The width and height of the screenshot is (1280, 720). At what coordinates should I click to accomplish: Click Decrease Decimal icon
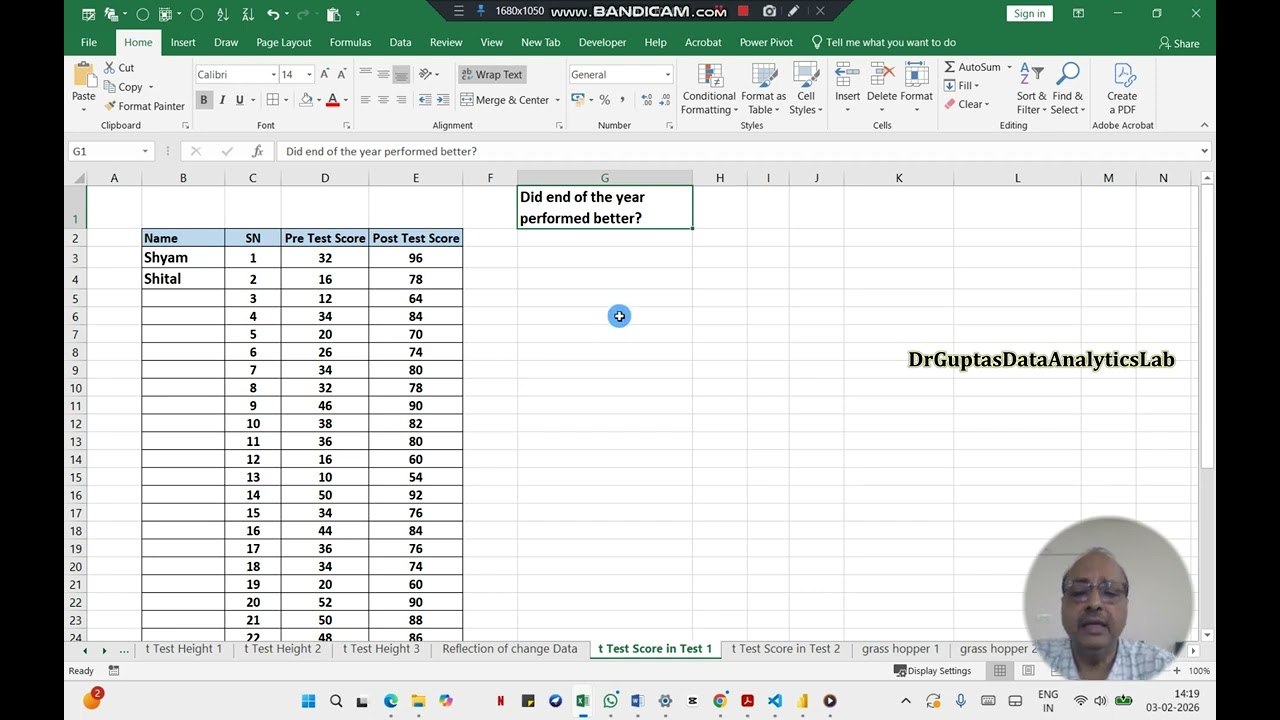664,100
